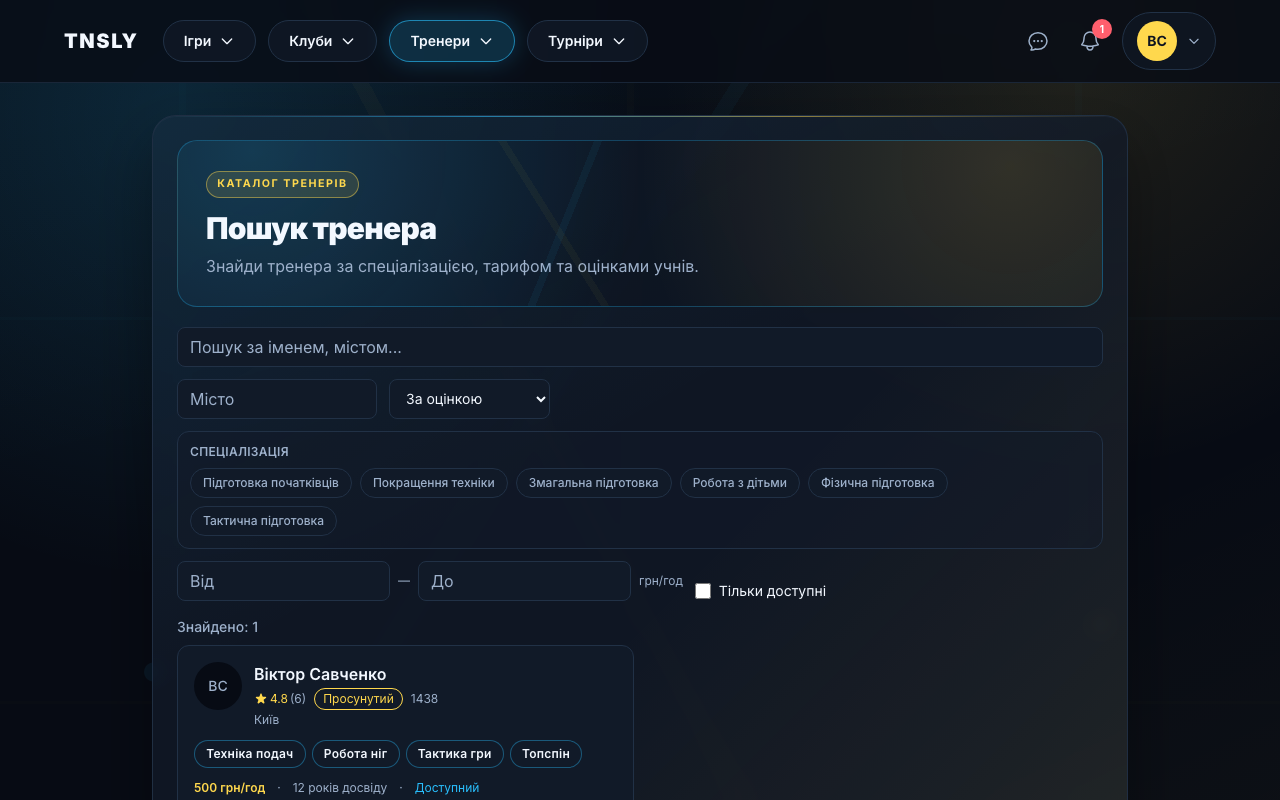This screenshot has width=1280, height=800.
Task: Open the Ігри menu
Action: pos(209,41)
